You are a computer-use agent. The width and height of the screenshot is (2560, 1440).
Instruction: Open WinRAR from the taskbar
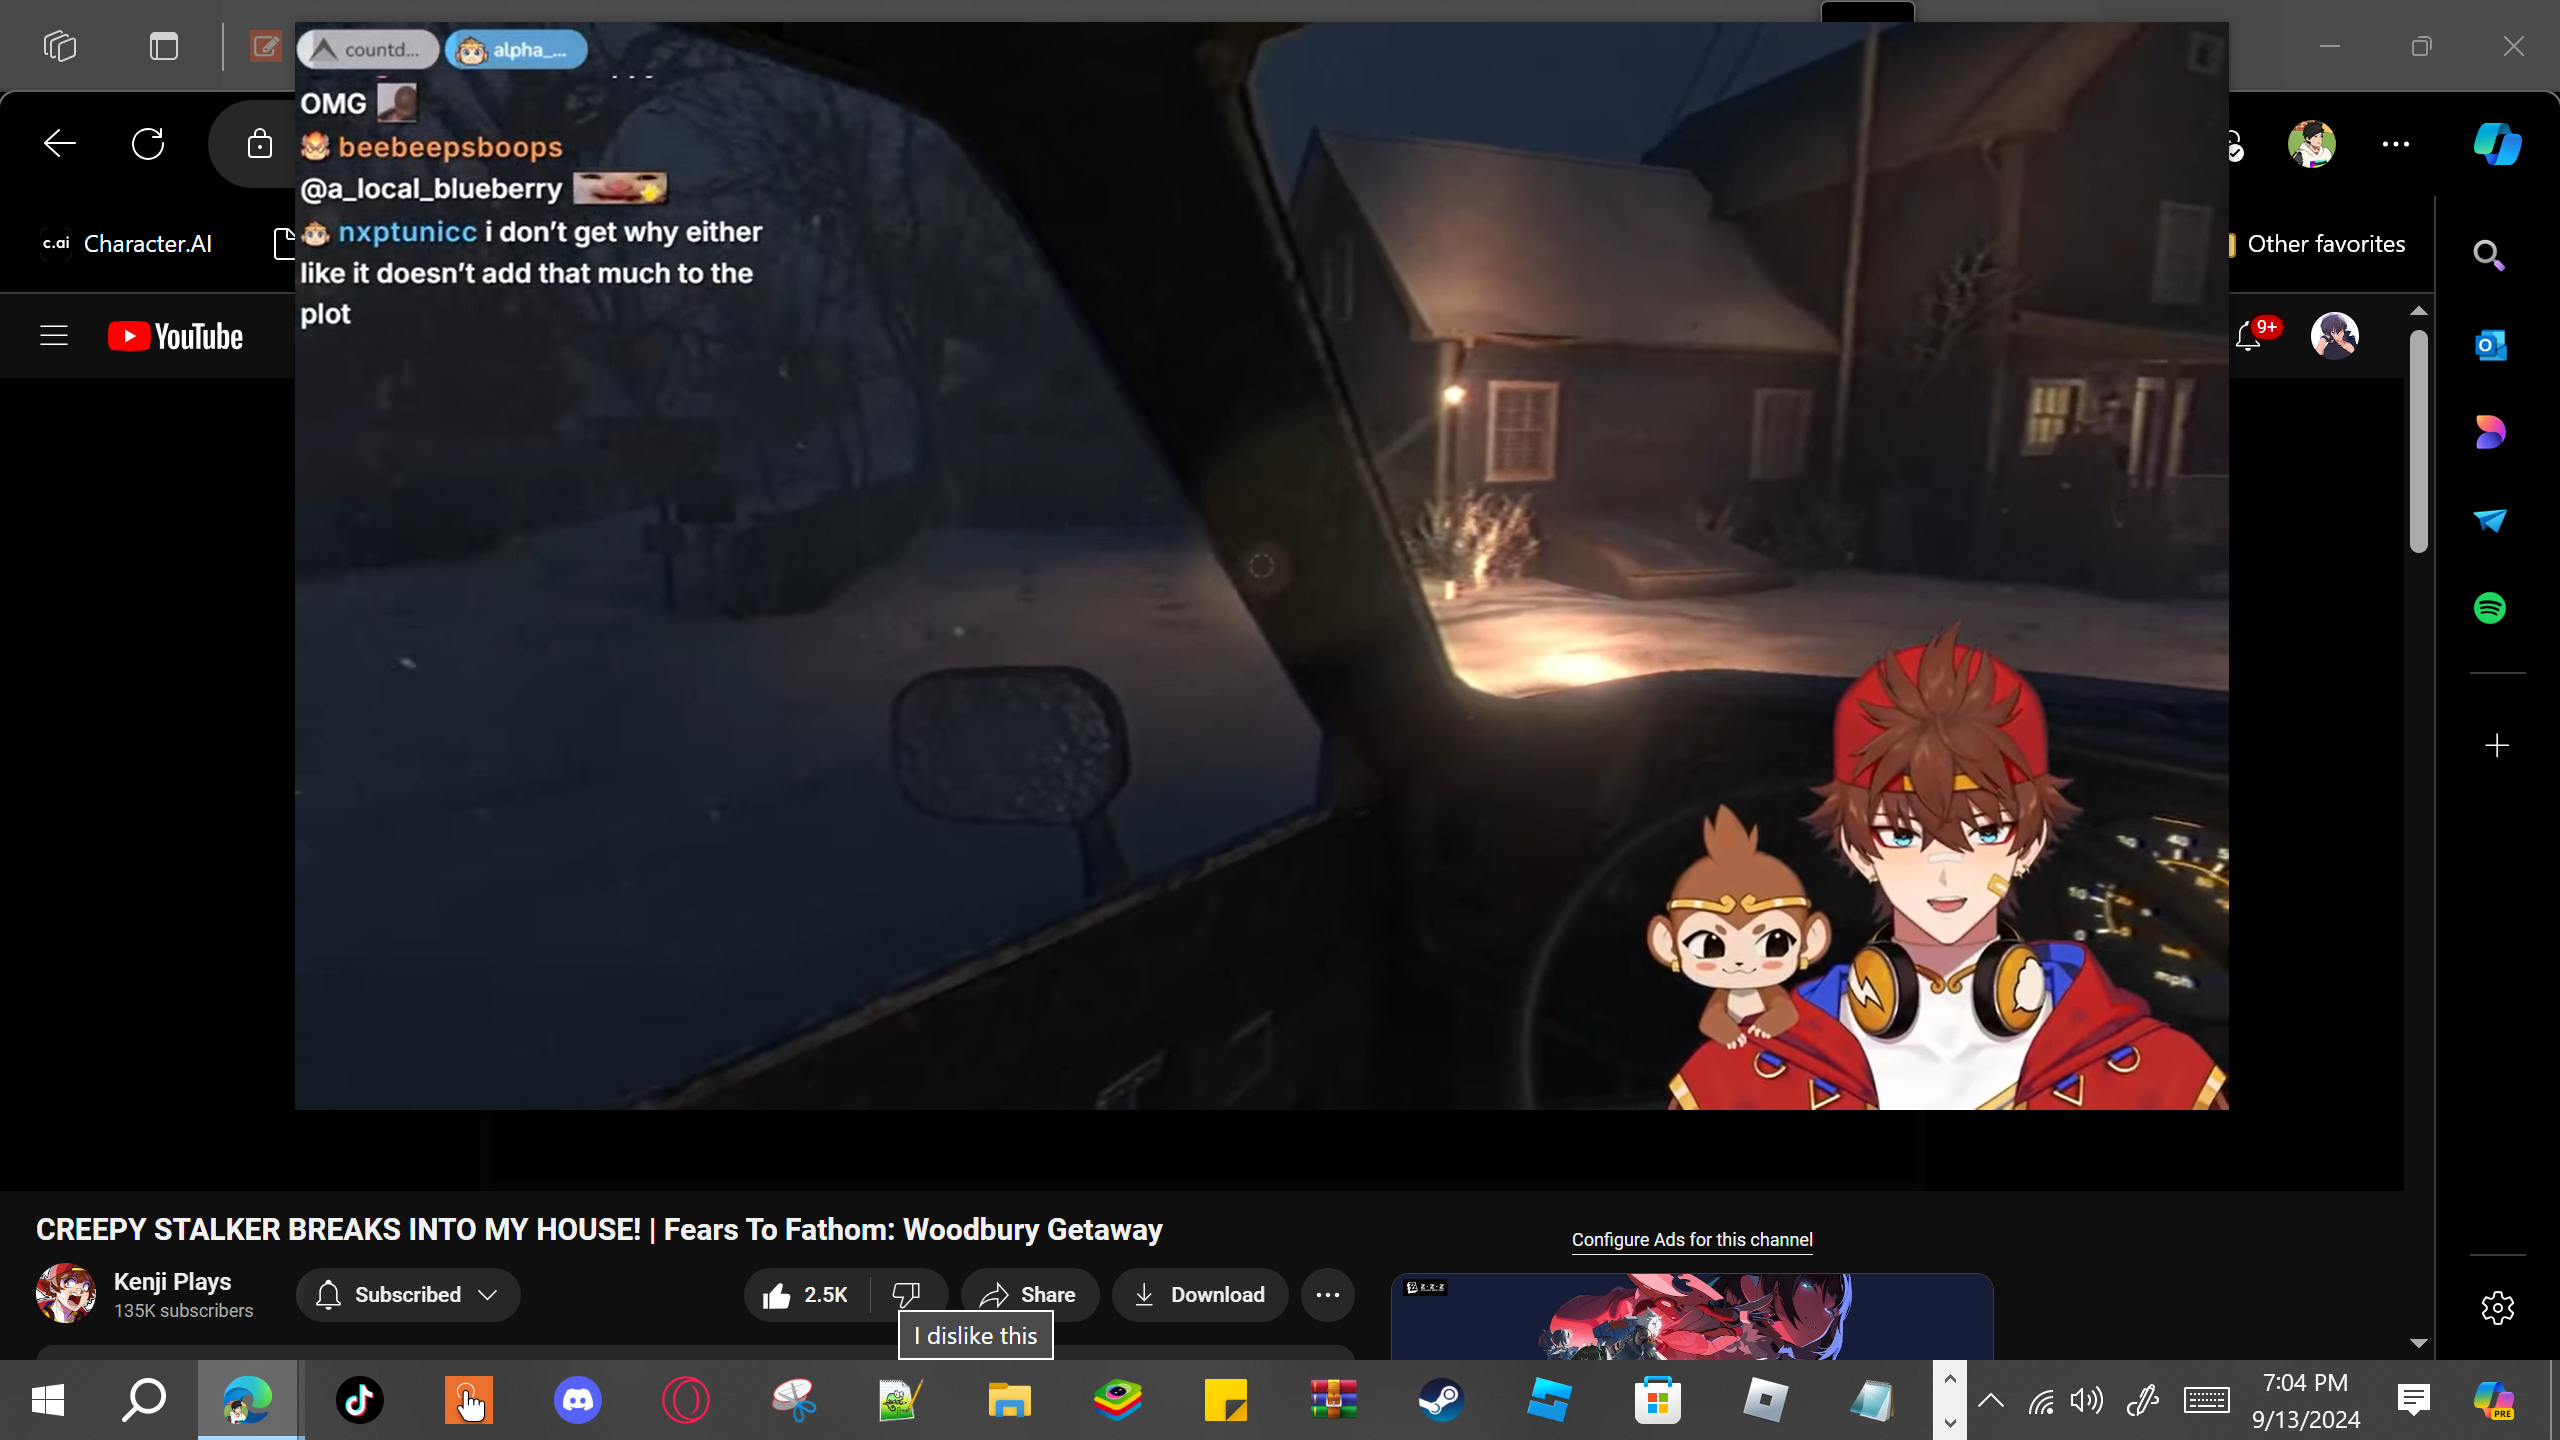coord(1334,1400)
